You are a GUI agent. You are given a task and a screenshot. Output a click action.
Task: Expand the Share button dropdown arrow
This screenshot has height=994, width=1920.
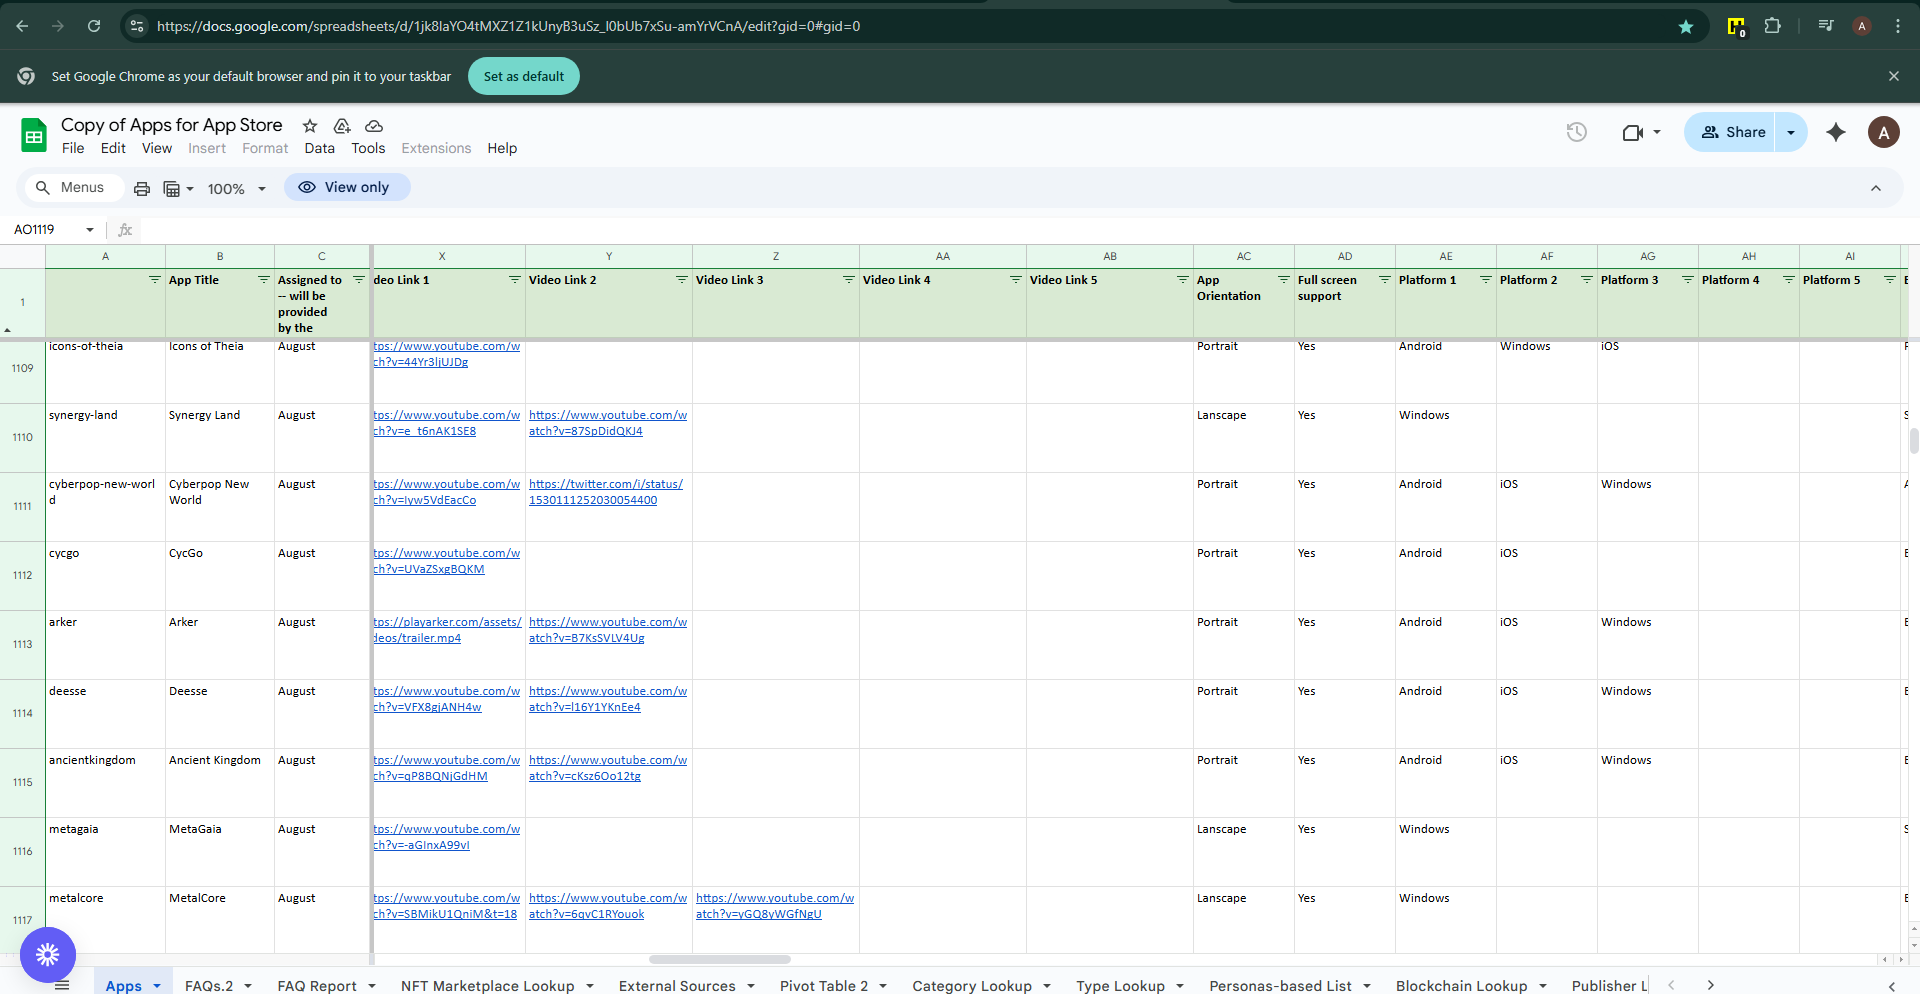click(1791, 132)
